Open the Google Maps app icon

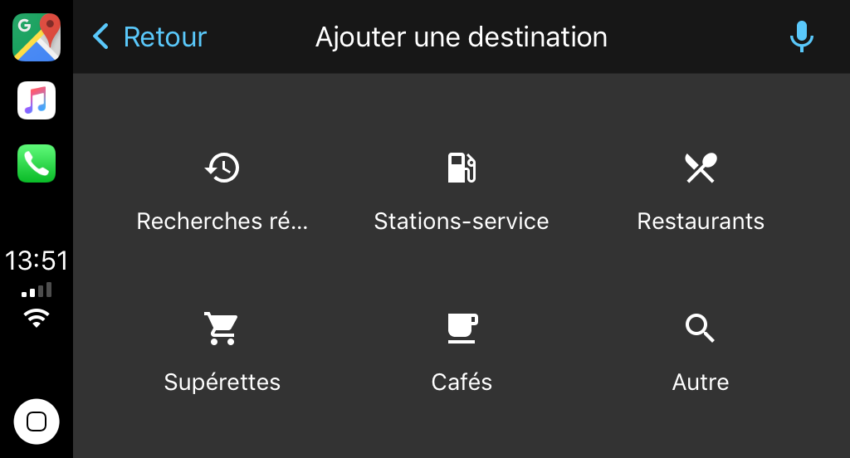(36, 37)
